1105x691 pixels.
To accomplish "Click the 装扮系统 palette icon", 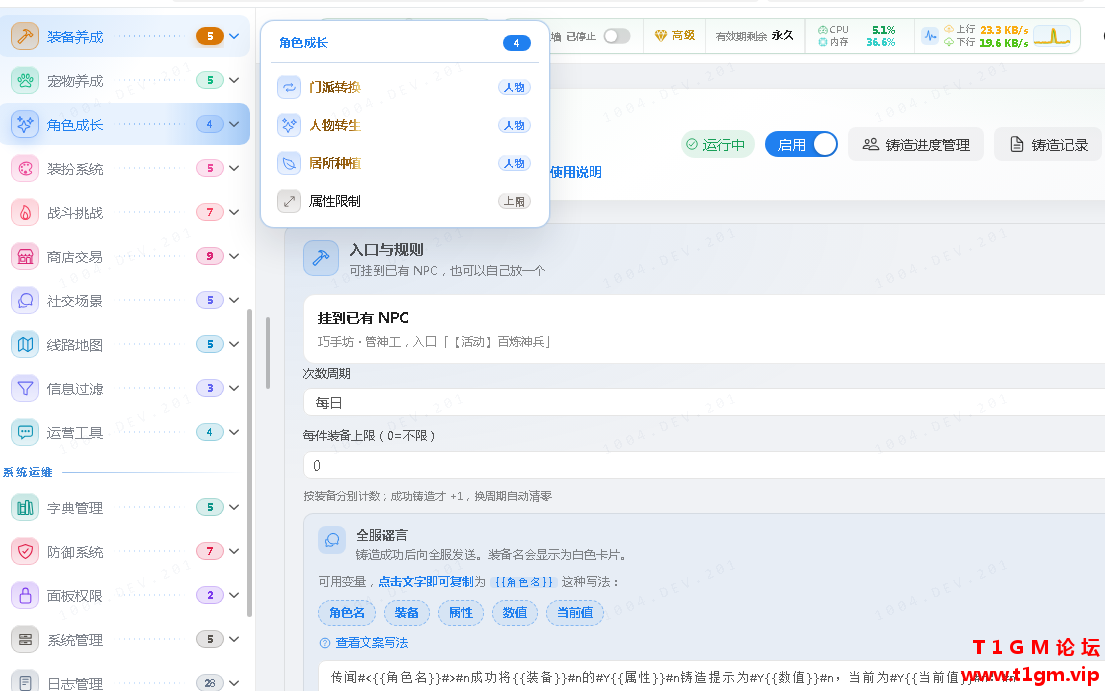I will pyautogui.click(x=25, y=168).
